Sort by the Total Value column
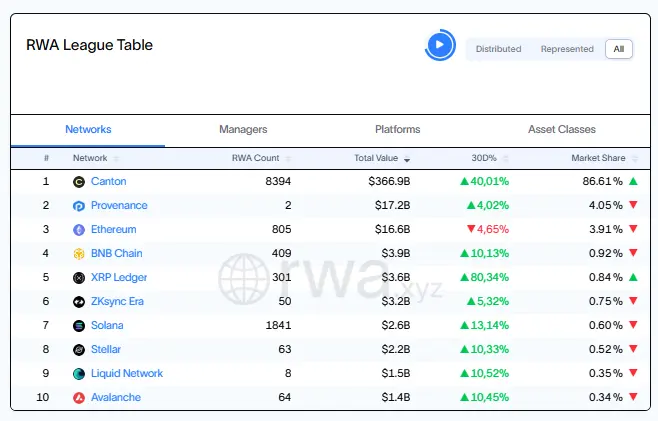Screen dimensions: 658x421 (376, 158)
